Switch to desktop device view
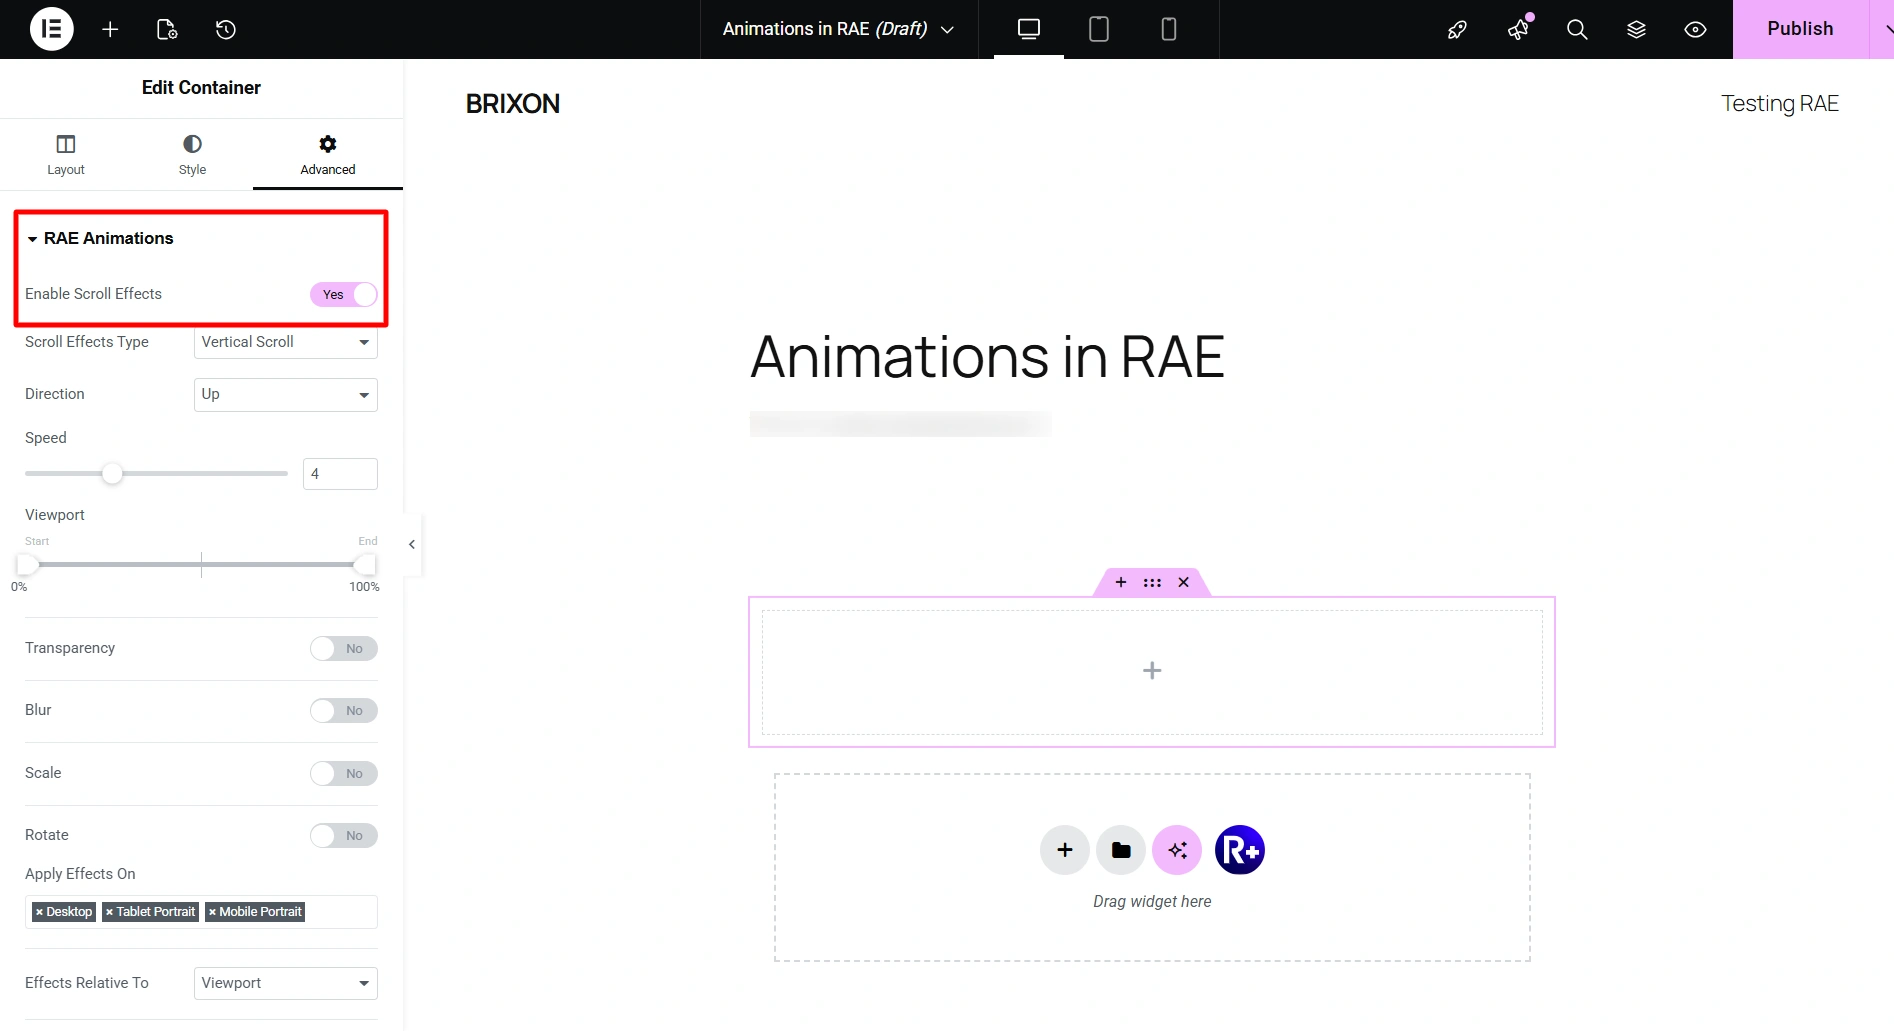 pyautogui.click(x=1029, y=29)
